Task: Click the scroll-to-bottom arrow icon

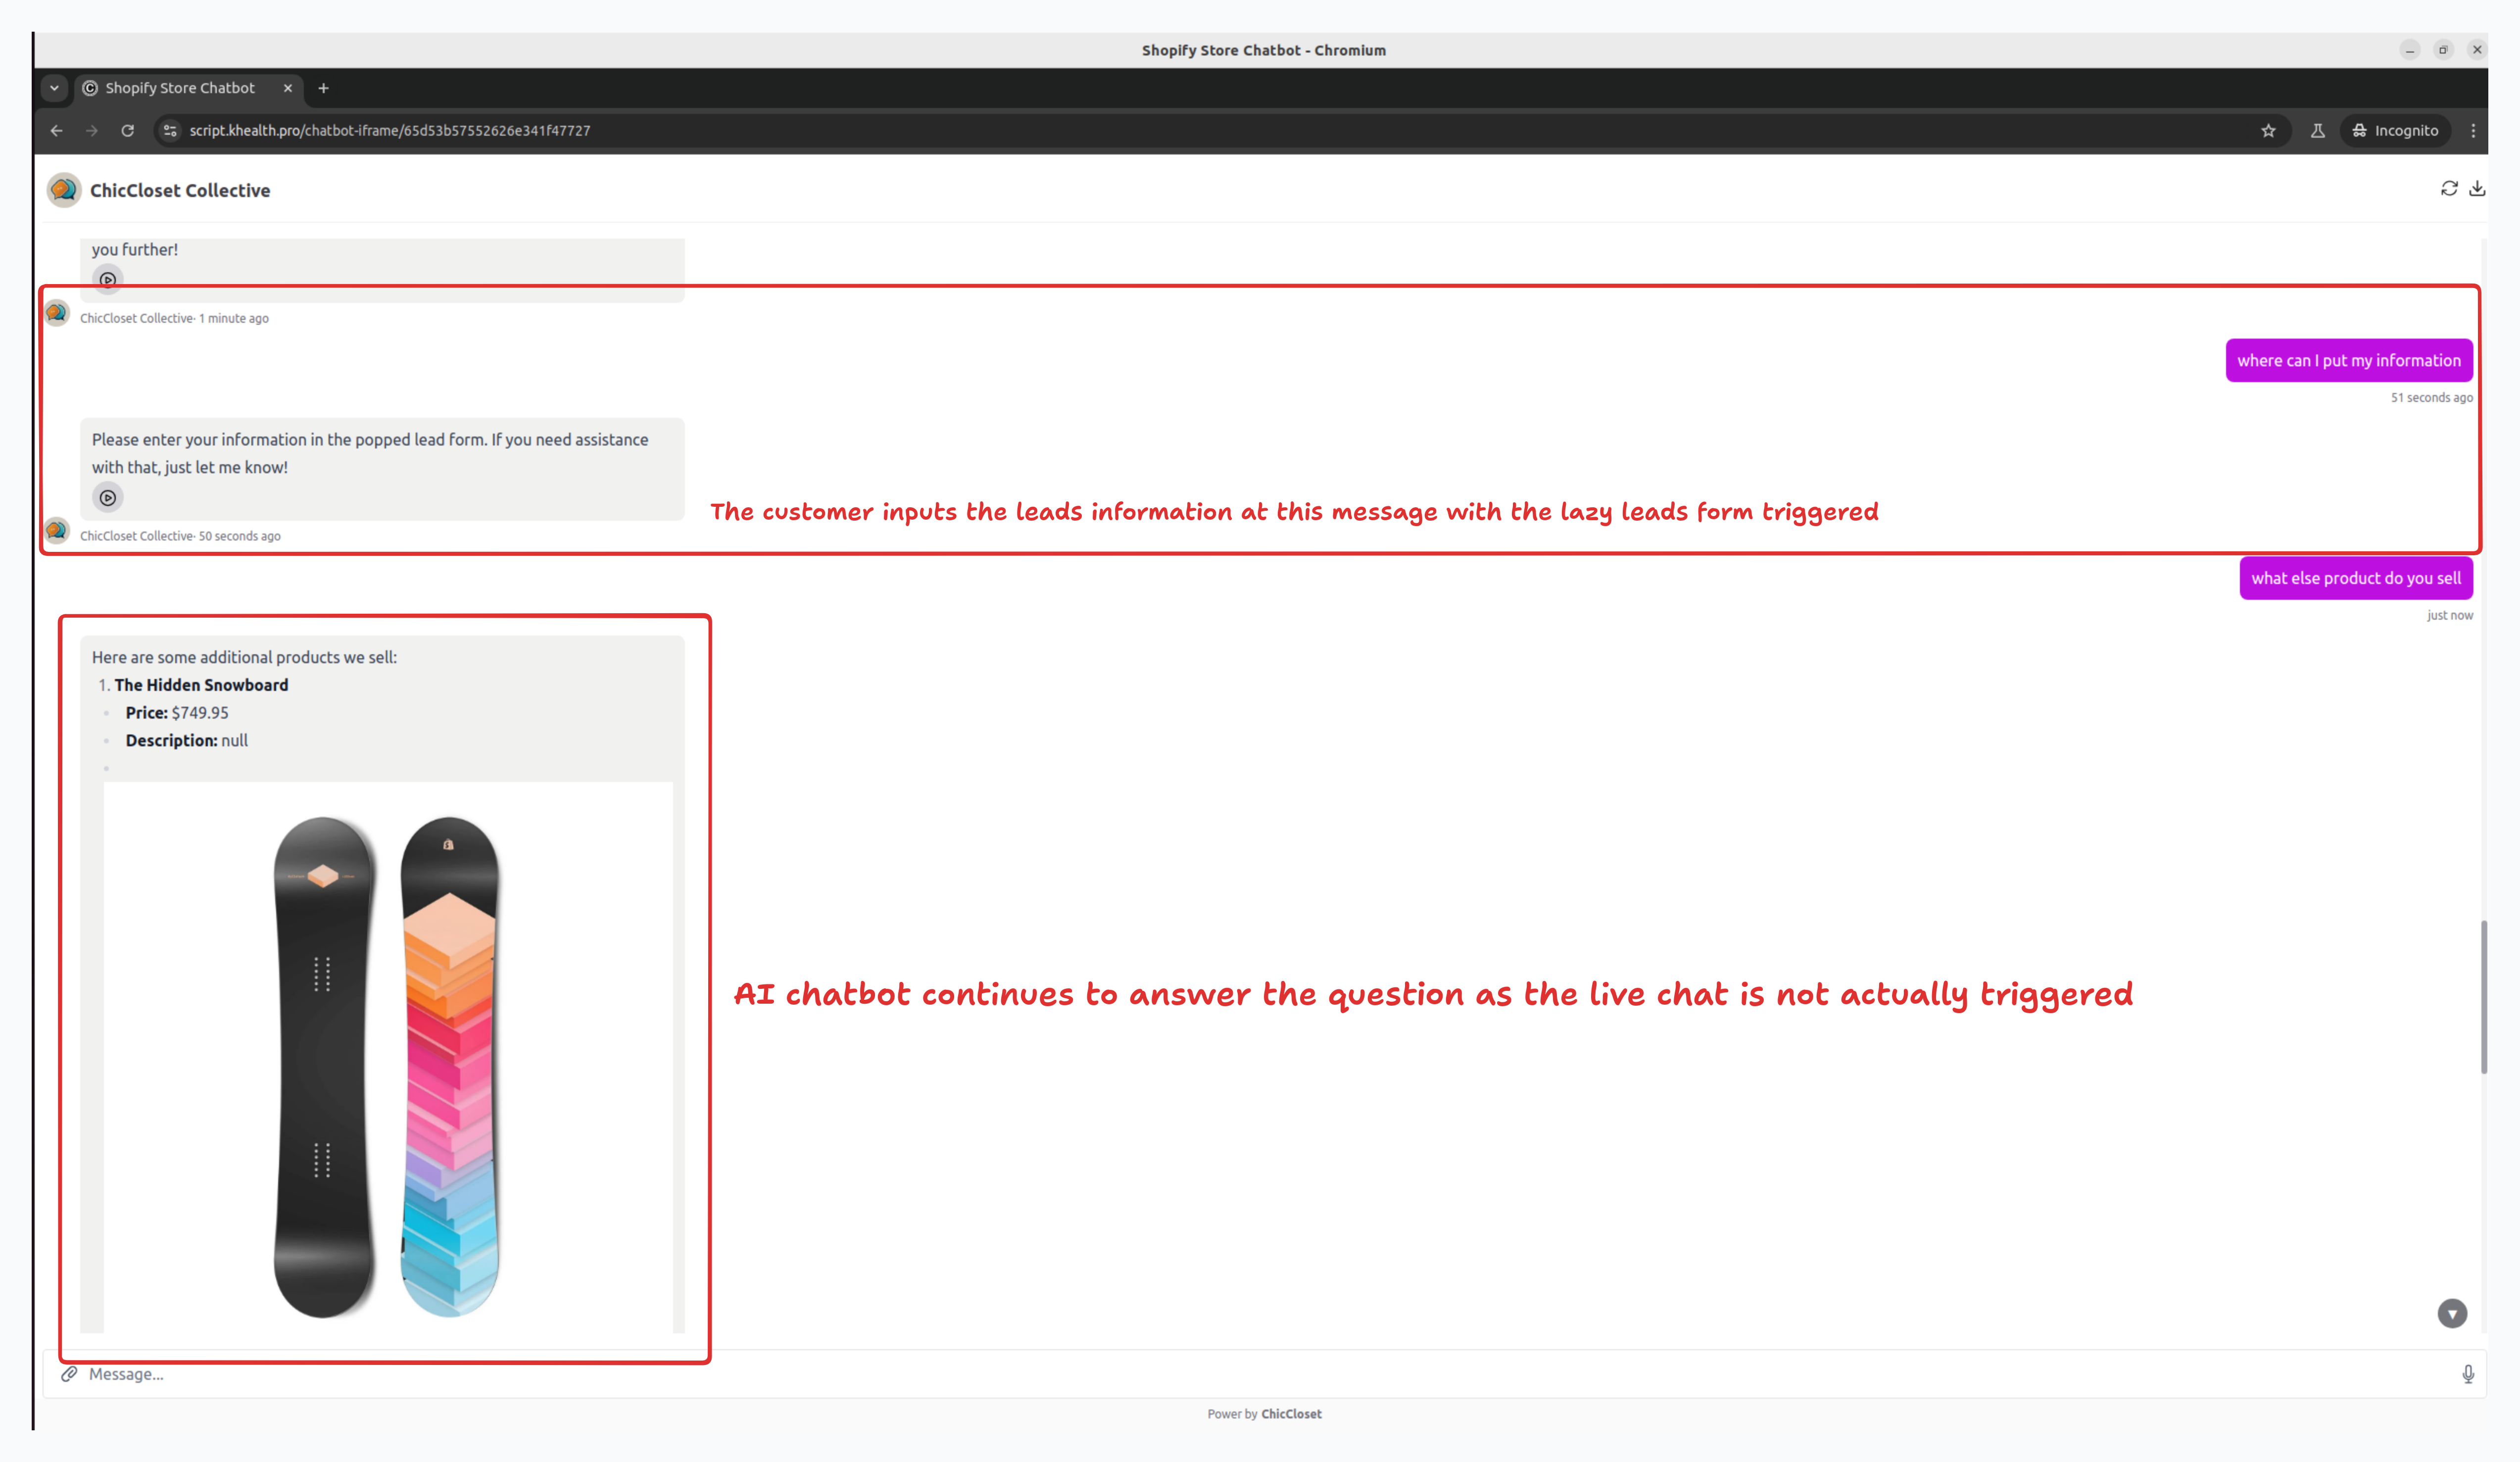Action: click(x=2452, y=1313)
